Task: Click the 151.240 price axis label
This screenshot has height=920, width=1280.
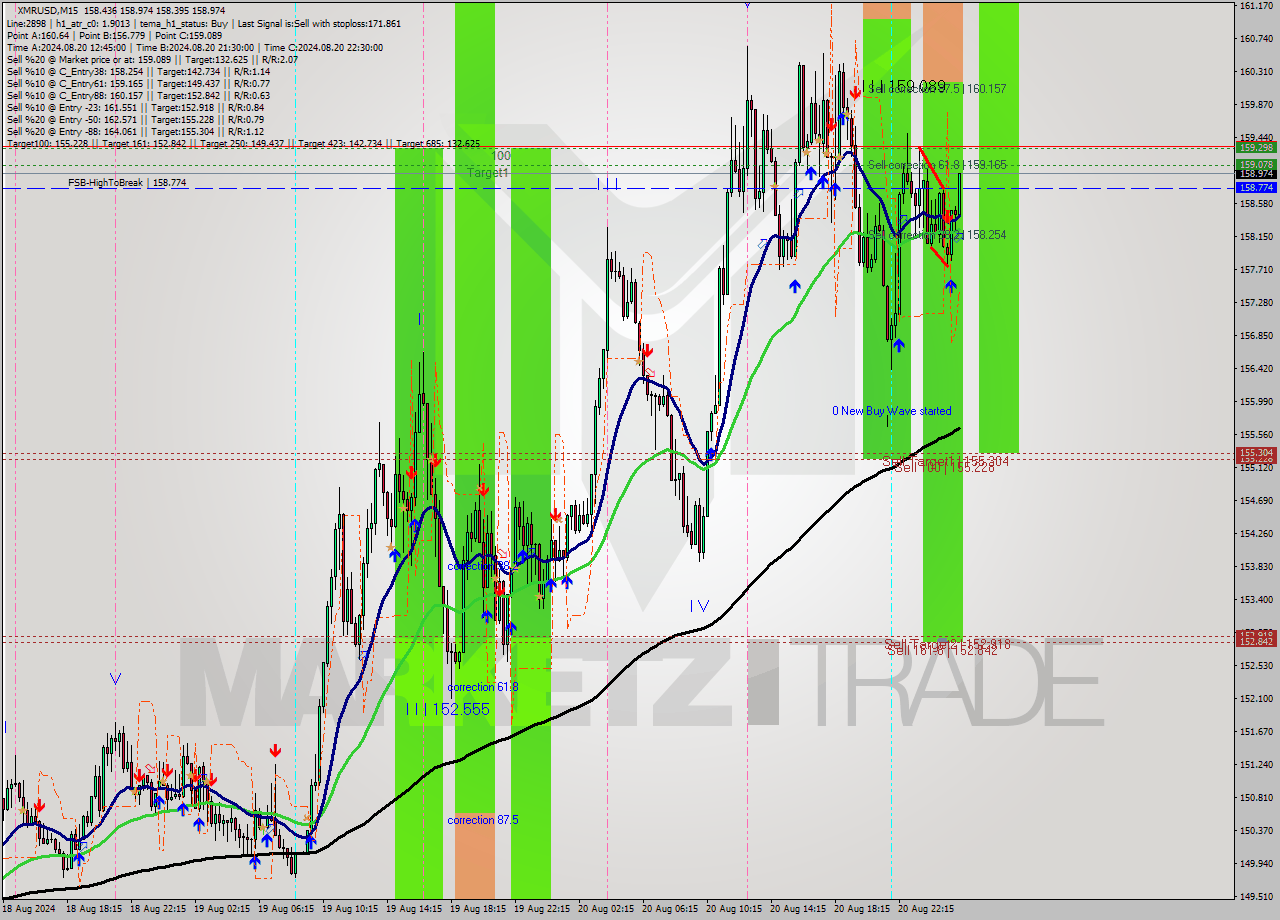Action: coord(1256,765)
